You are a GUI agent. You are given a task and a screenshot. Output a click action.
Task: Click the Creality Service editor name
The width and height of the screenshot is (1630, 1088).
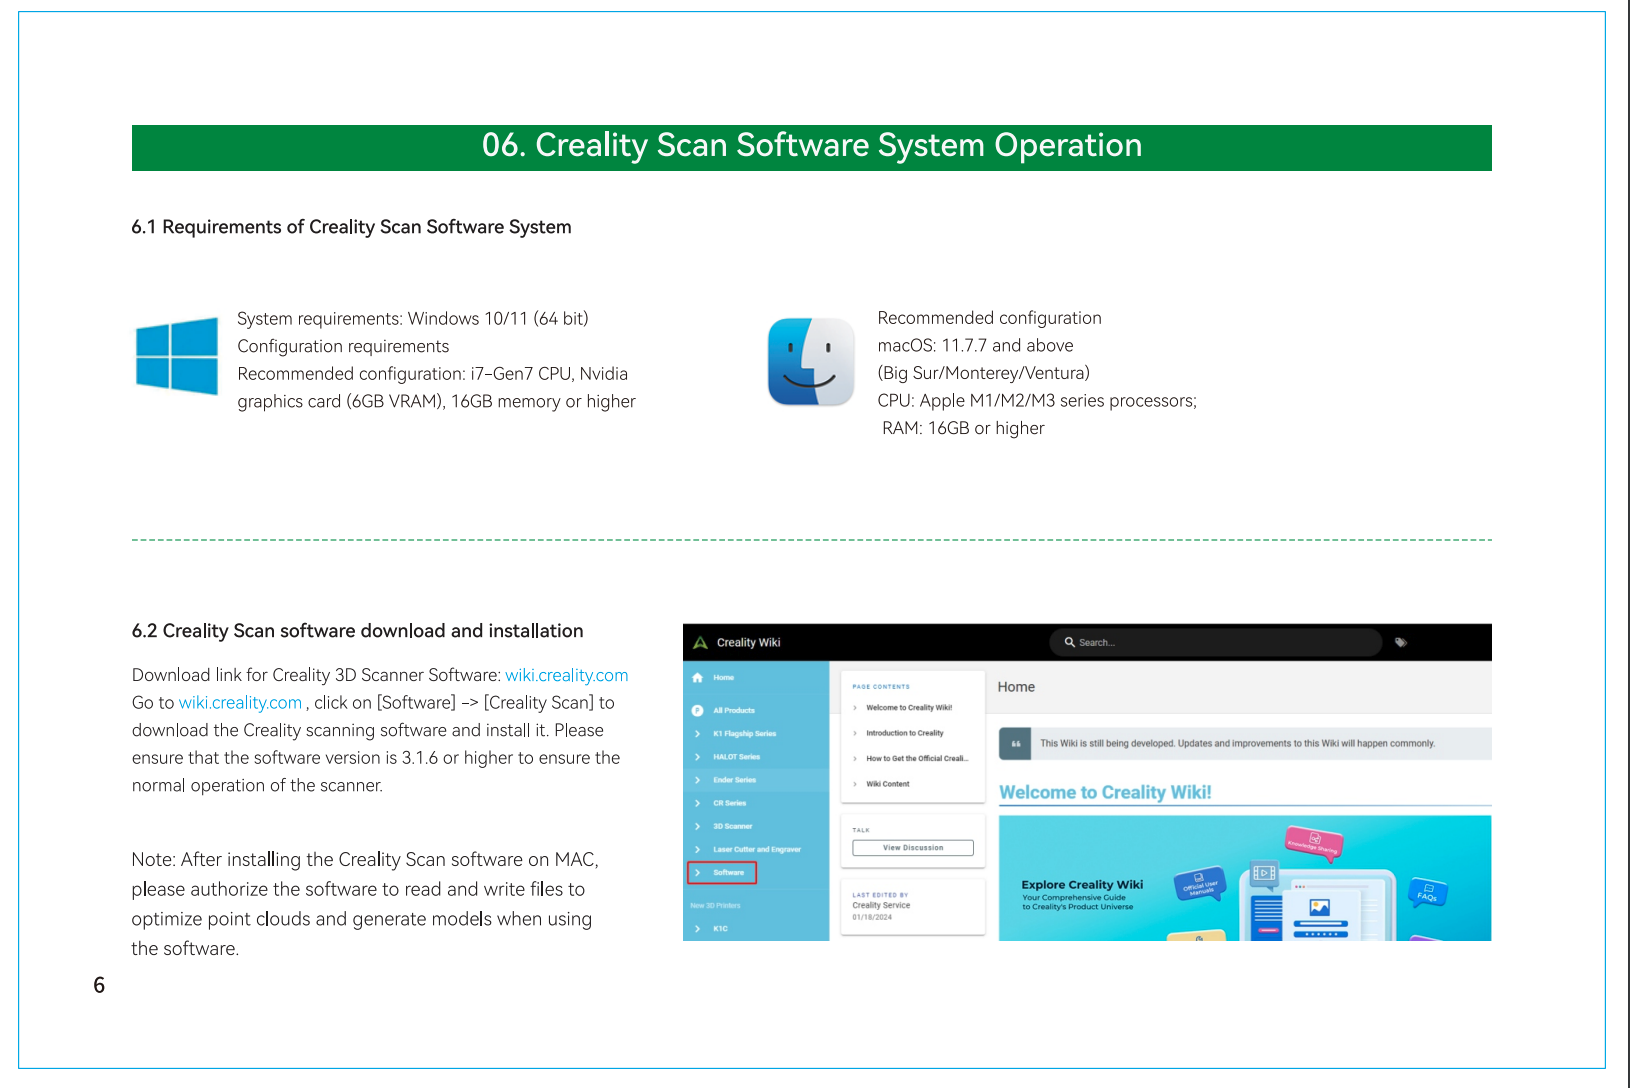881,906
